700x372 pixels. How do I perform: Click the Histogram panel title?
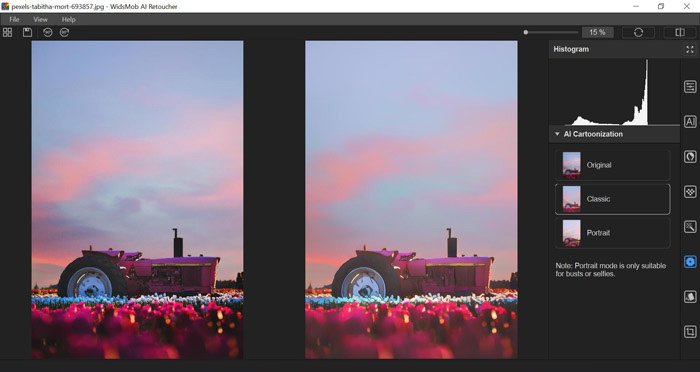pos(571,49)
